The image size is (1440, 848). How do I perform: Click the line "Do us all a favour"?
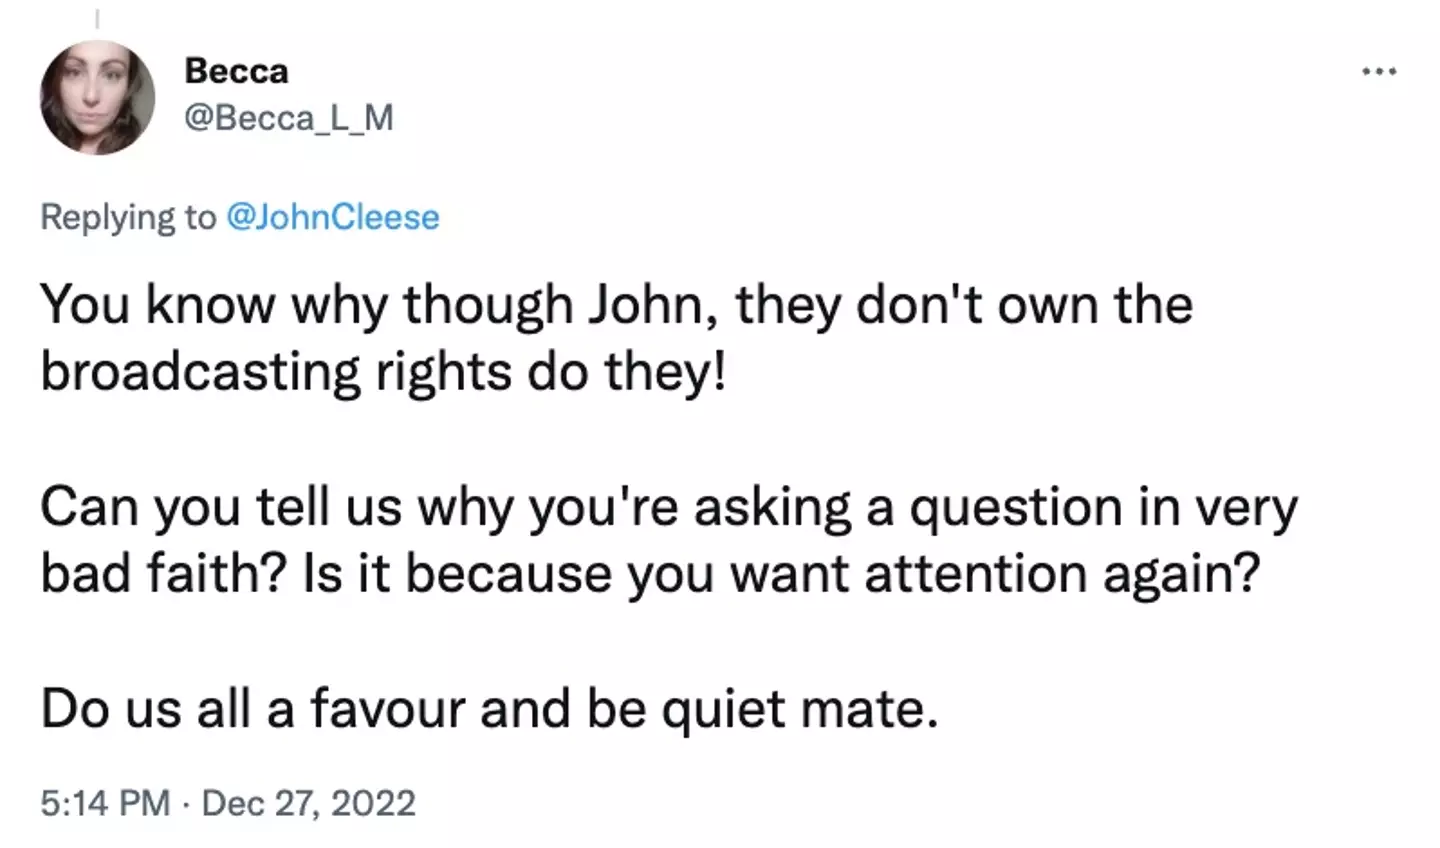point(489,709)
